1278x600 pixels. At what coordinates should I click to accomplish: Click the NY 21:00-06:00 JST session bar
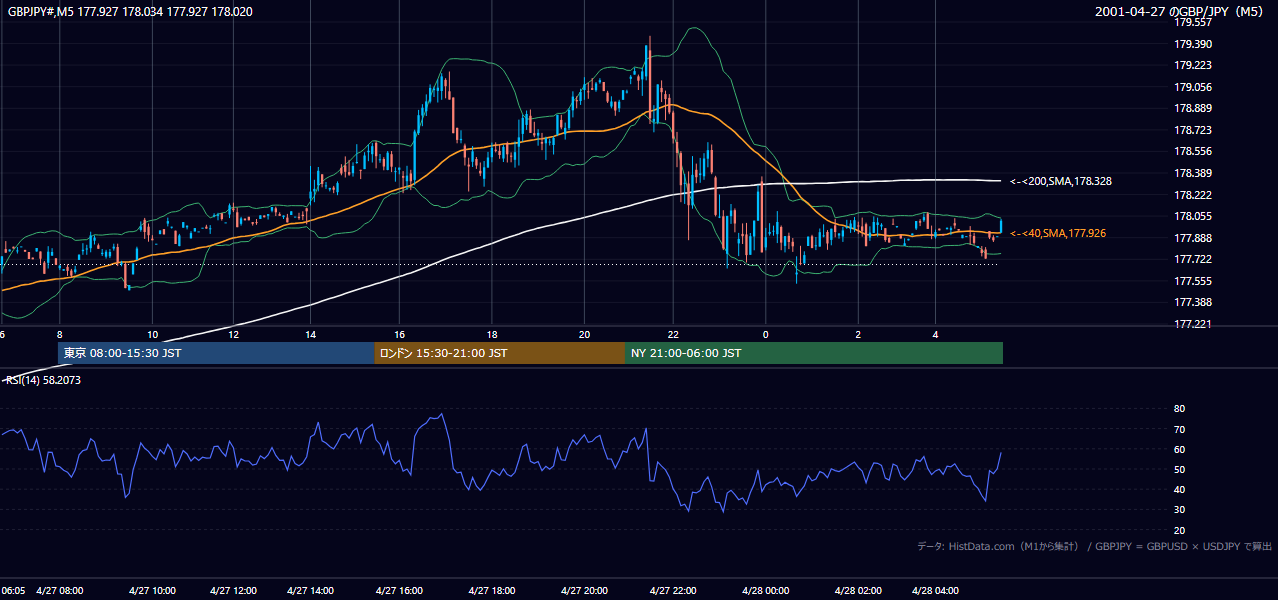click(x=814, y=353)
